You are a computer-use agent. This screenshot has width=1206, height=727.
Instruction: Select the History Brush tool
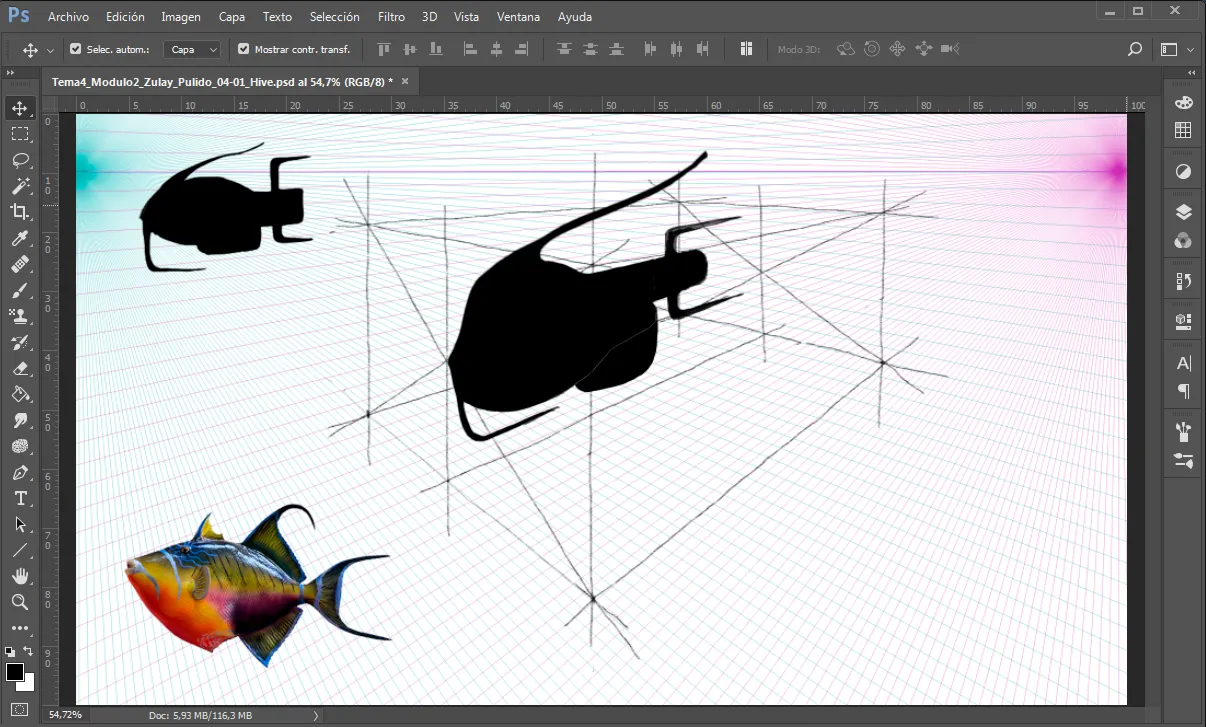pyautogui.click(x=20, y=342)
